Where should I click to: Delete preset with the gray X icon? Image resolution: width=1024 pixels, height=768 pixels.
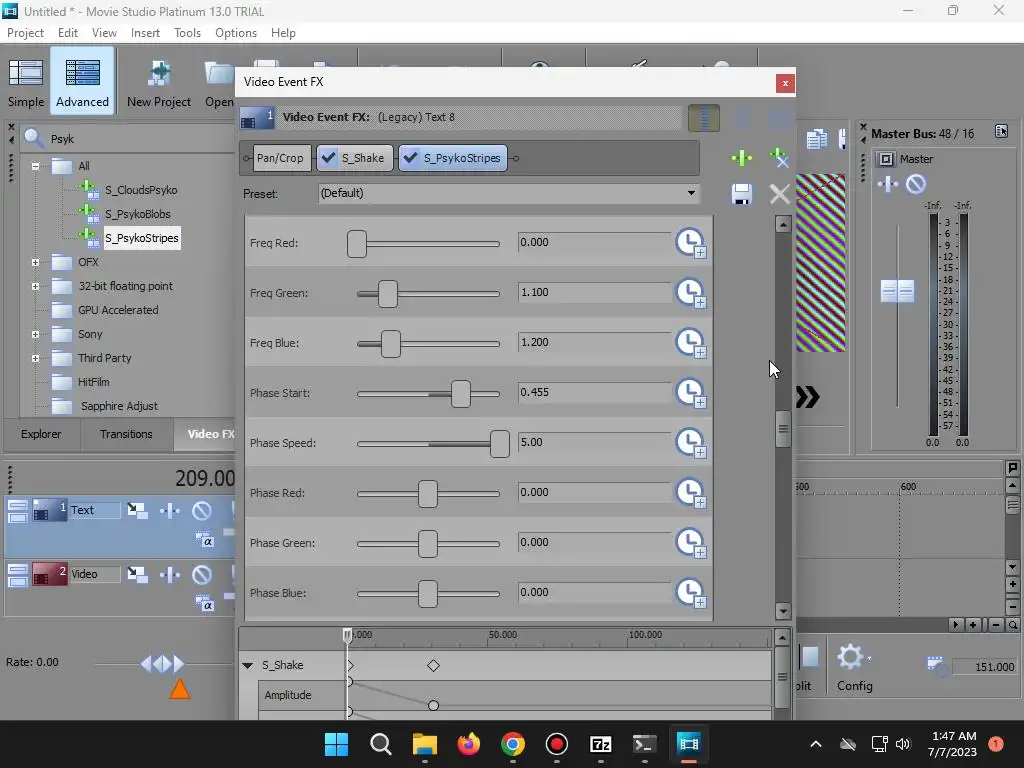coord(779,194)
